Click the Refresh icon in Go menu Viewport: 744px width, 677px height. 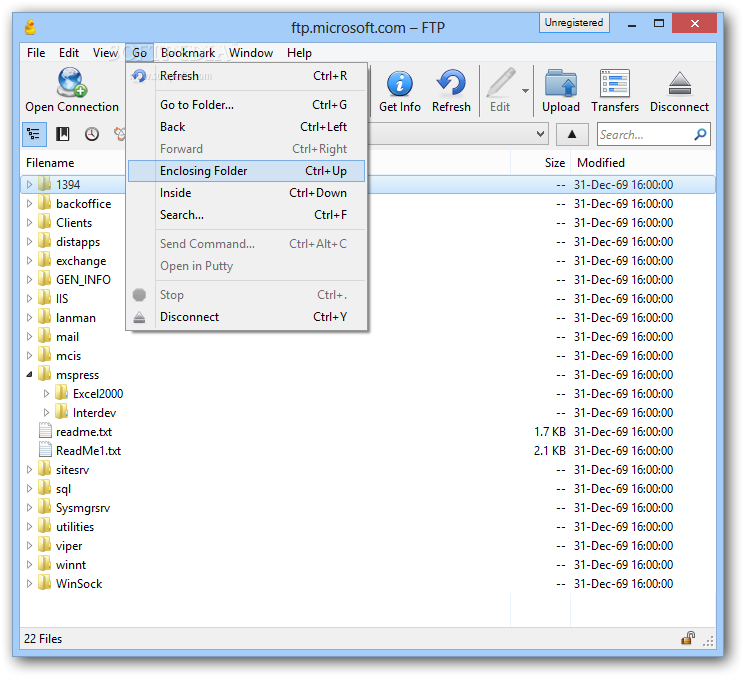[x=139, y=76]
